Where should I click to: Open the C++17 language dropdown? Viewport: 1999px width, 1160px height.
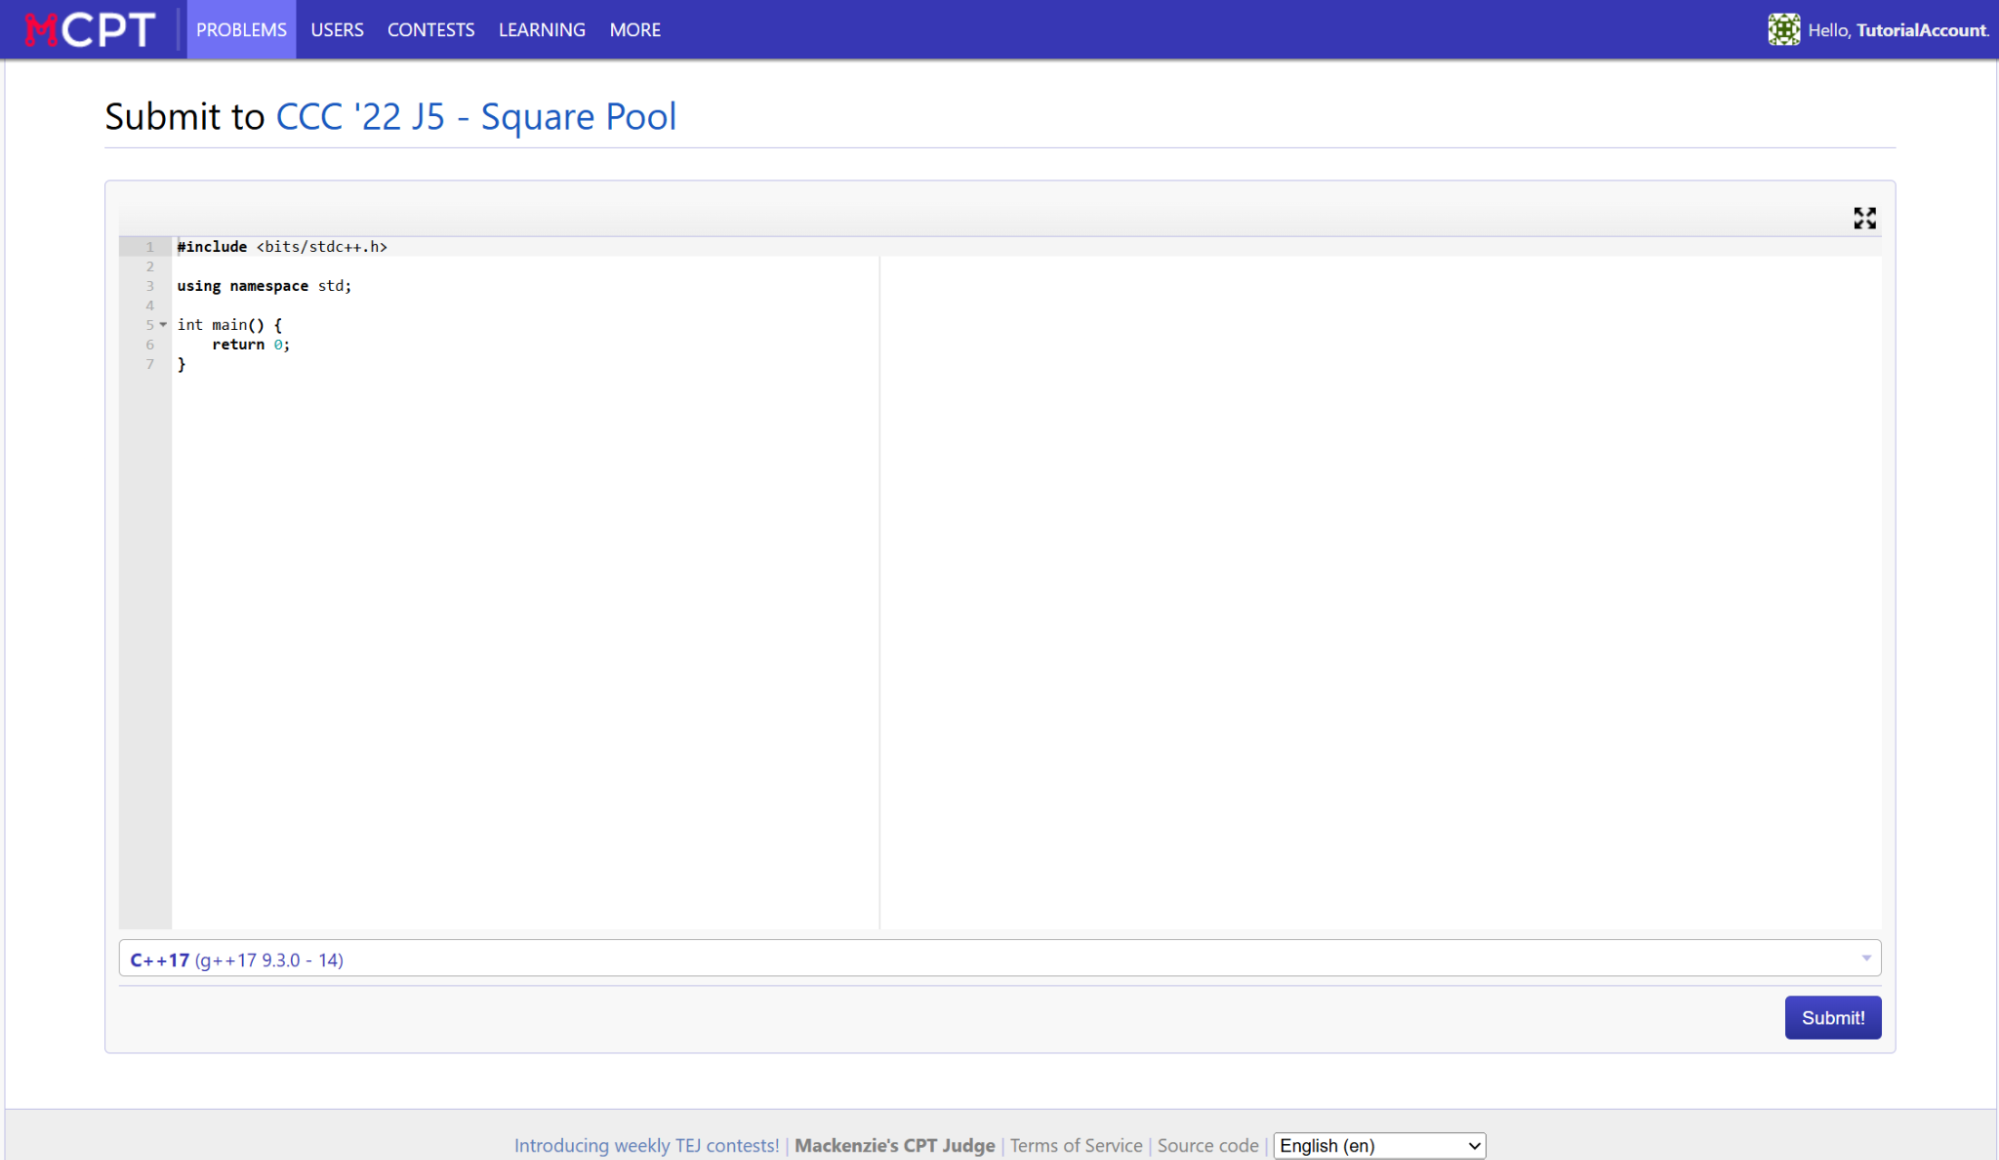[1000, 958]
